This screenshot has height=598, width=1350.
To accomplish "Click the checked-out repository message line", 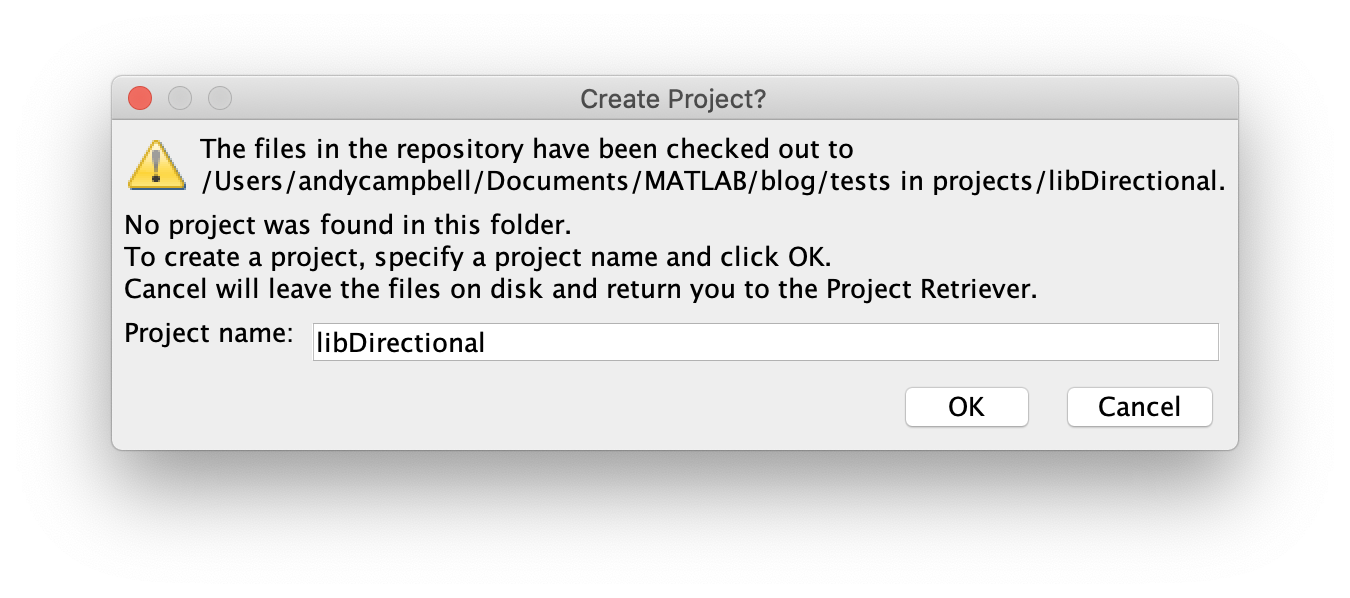I will 526,150.
